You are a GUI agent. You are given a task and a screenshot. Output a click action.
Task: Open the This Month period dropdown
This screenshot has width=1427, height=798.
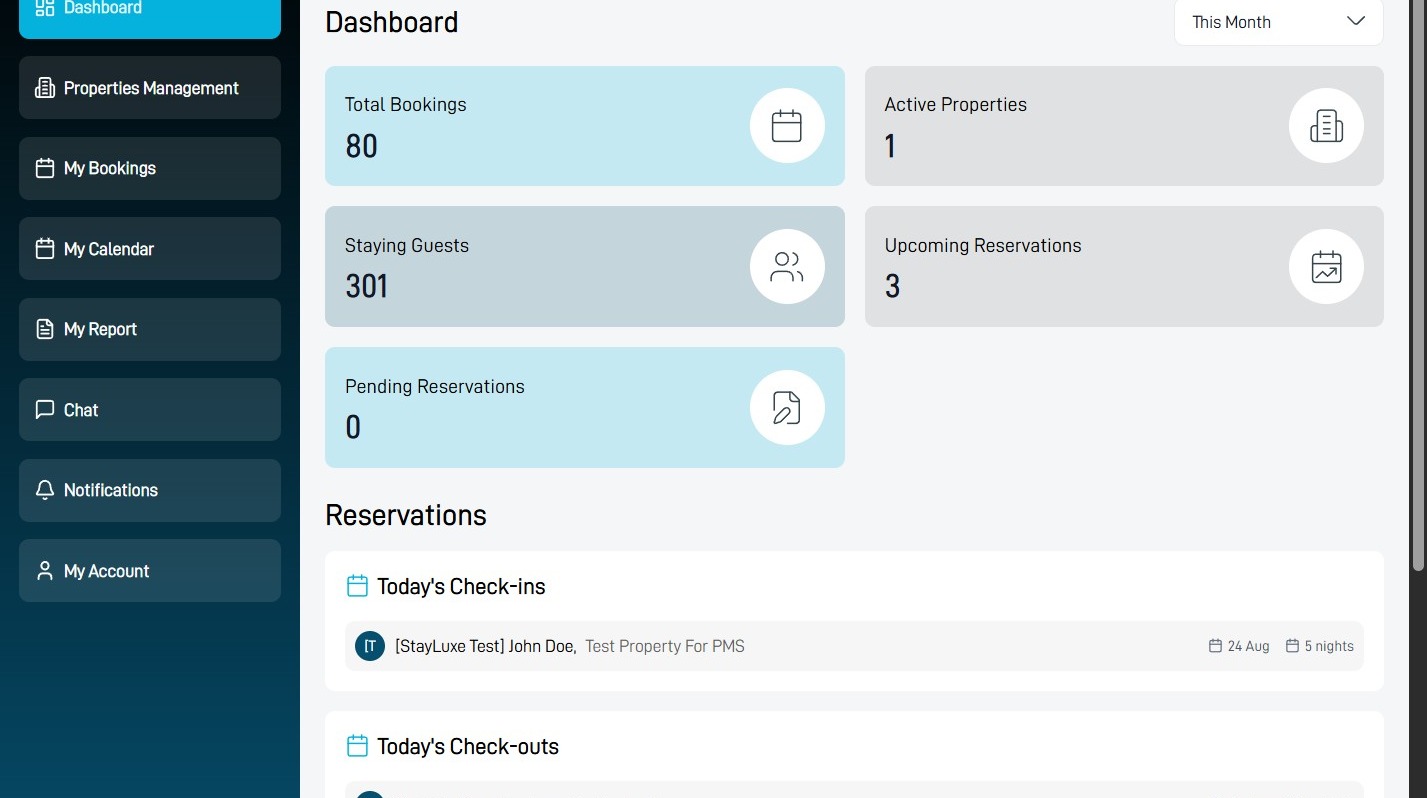click(1278, 22)
